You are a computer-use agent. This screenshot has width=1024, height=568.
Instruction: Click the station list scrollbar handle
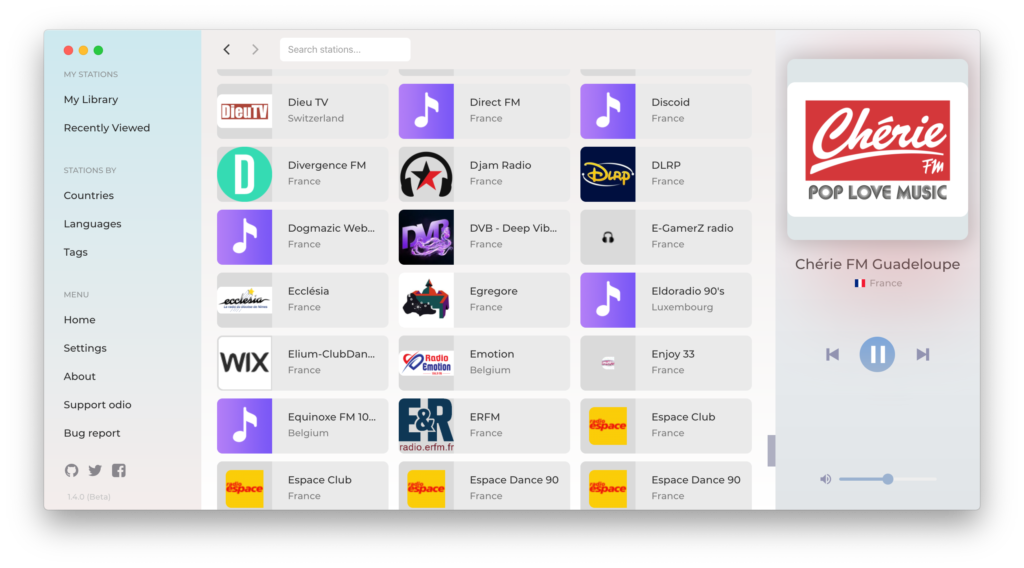pyautogui.click(x=771, y=450)
